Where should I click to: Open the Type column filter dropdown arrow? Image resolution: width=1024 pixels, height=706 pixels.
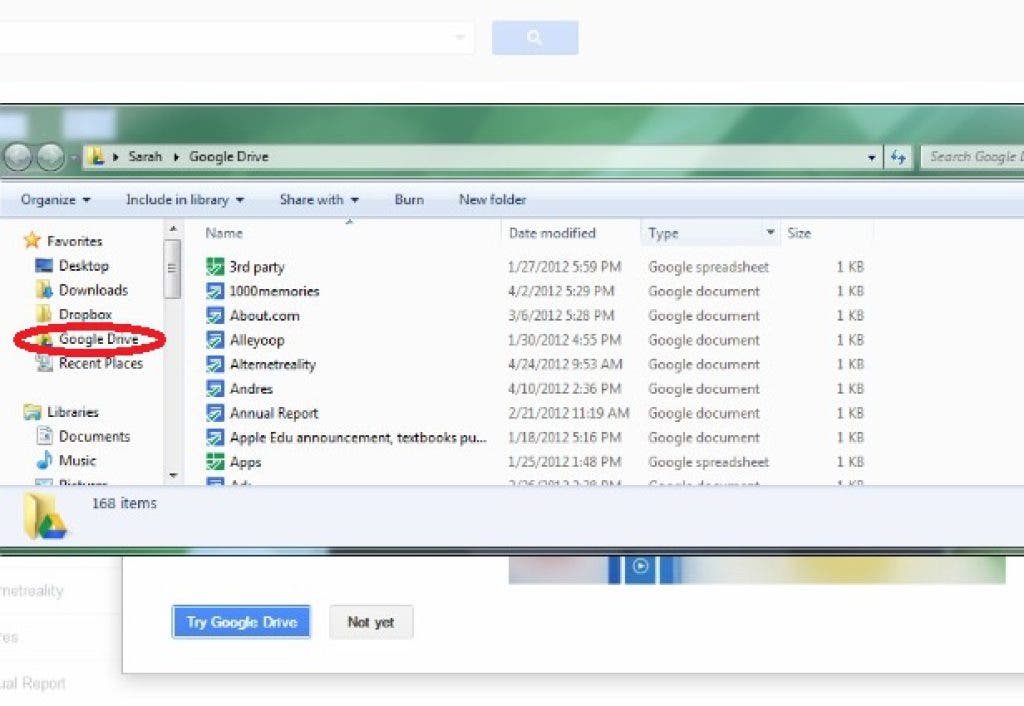[x=771, y=233]
